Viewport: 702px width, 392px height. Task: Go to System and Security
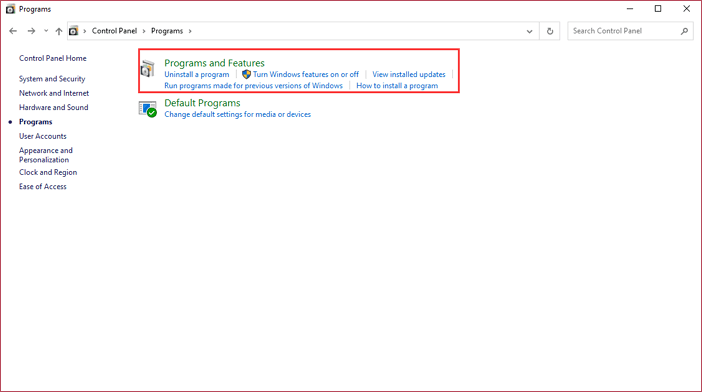coord(52,79)
